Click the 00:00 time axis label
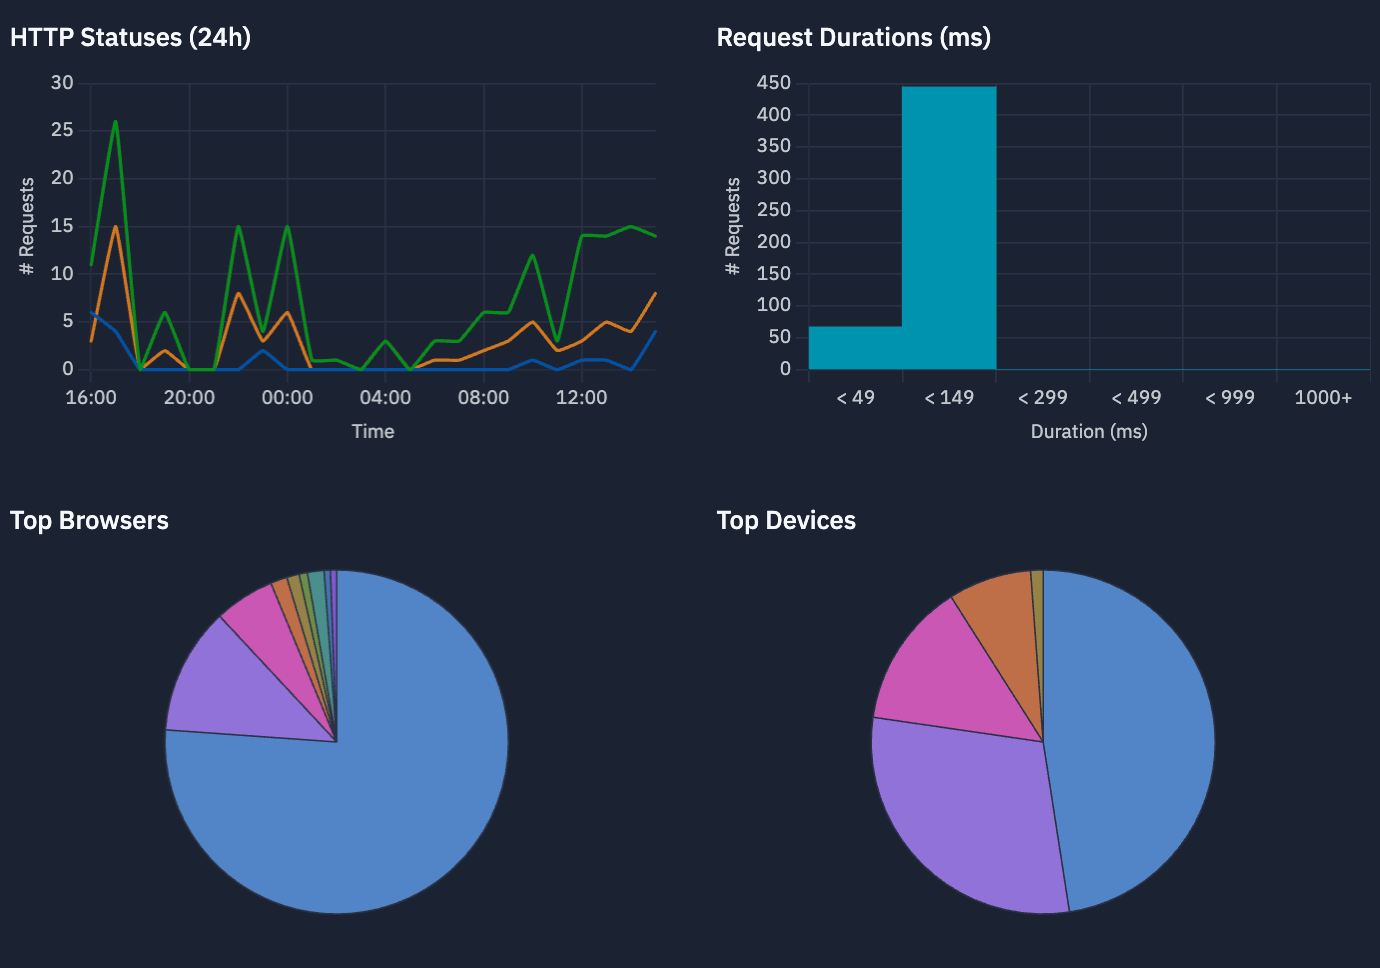The image size is (1380, 968). click(287, 397)
